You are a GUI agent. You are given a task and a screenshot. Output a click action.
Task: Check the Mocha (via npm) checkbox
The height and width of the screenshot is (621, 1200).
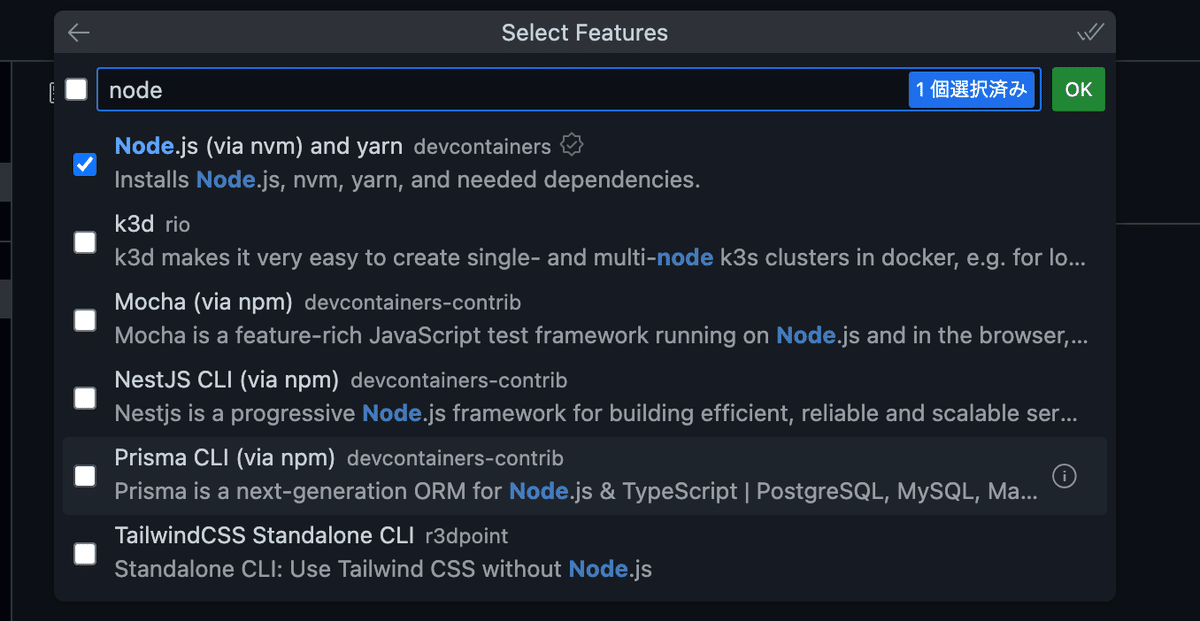pyautogui.click(x=85, y=320)
